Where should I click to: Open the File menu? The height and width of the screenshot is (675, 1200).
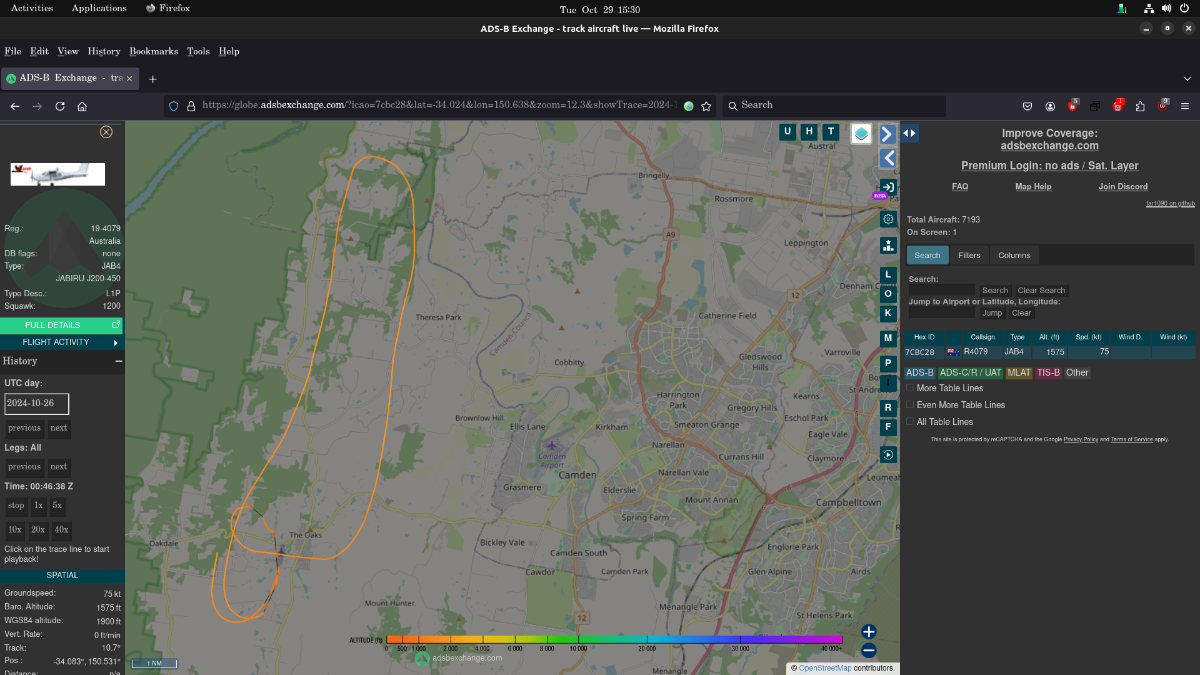tap(12, 51)
